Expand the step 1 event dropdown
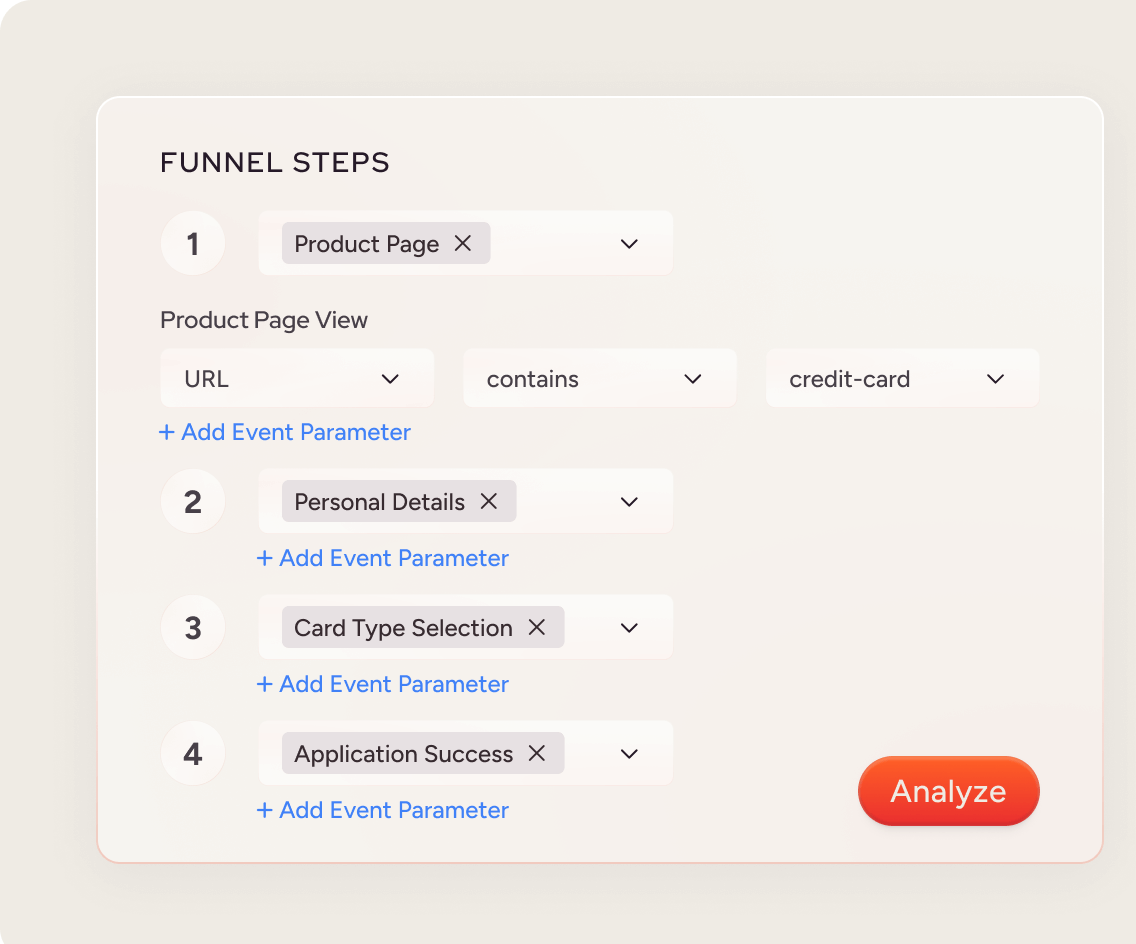 tap(629, 243)
